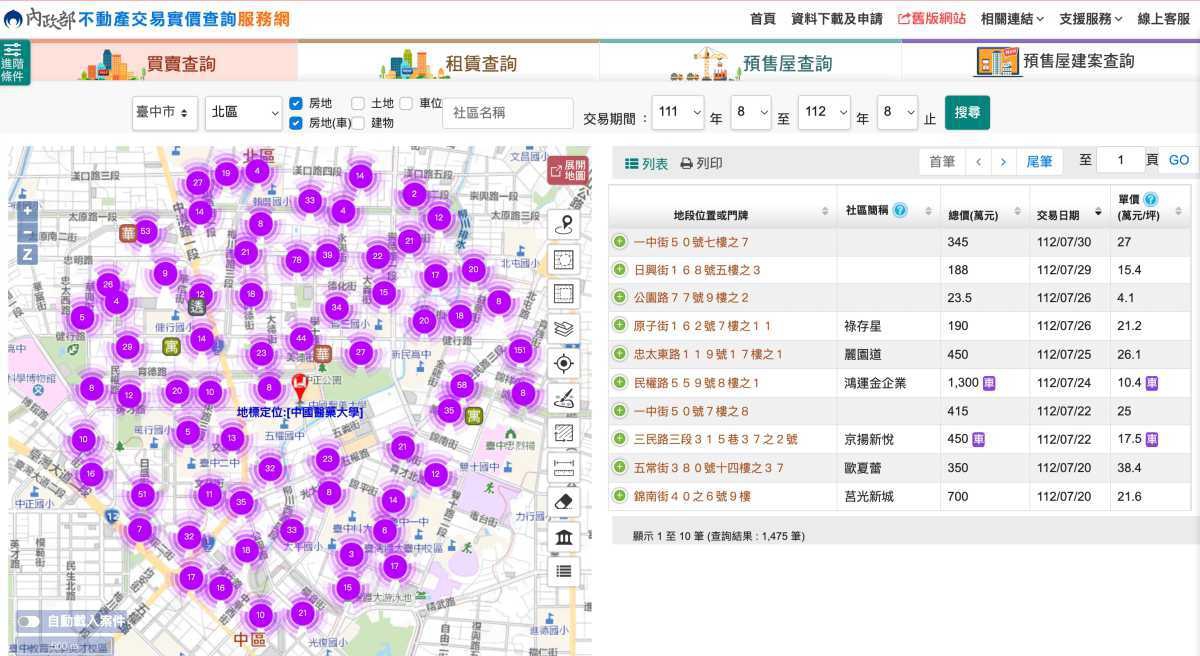The image size is (1200, 656).
Task: Select the point location pin map tool
Action: [x=564, y=225]
